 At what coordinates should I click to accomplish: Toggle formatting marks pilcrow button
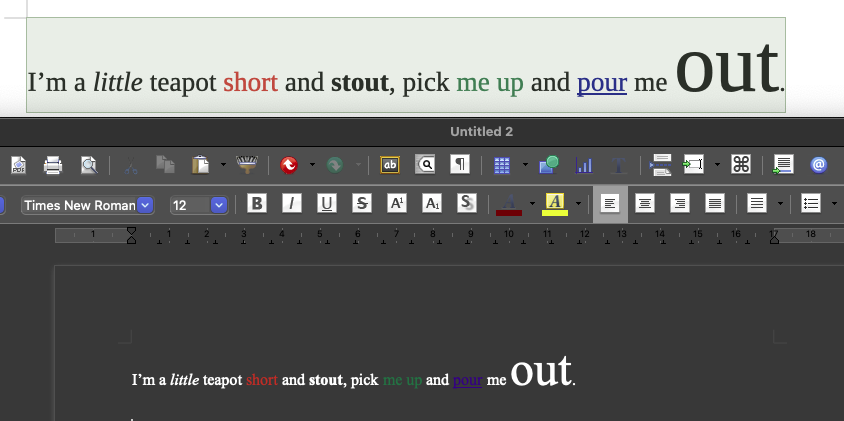coord(460,165)
